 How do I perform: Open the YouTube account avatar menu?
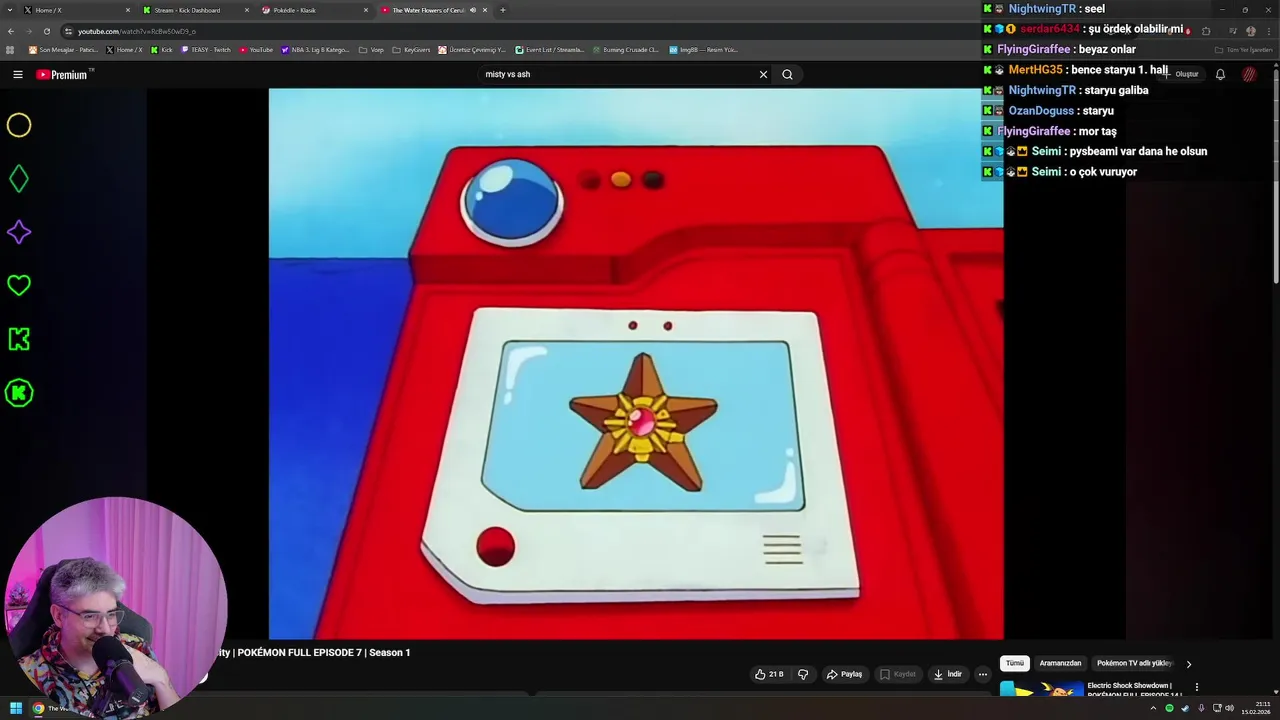point(1249,74)
